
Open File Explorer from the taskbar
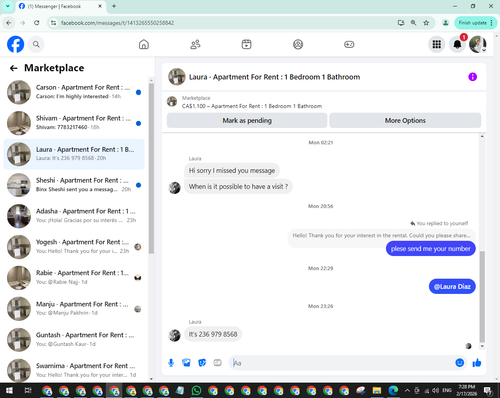[377, 390]
